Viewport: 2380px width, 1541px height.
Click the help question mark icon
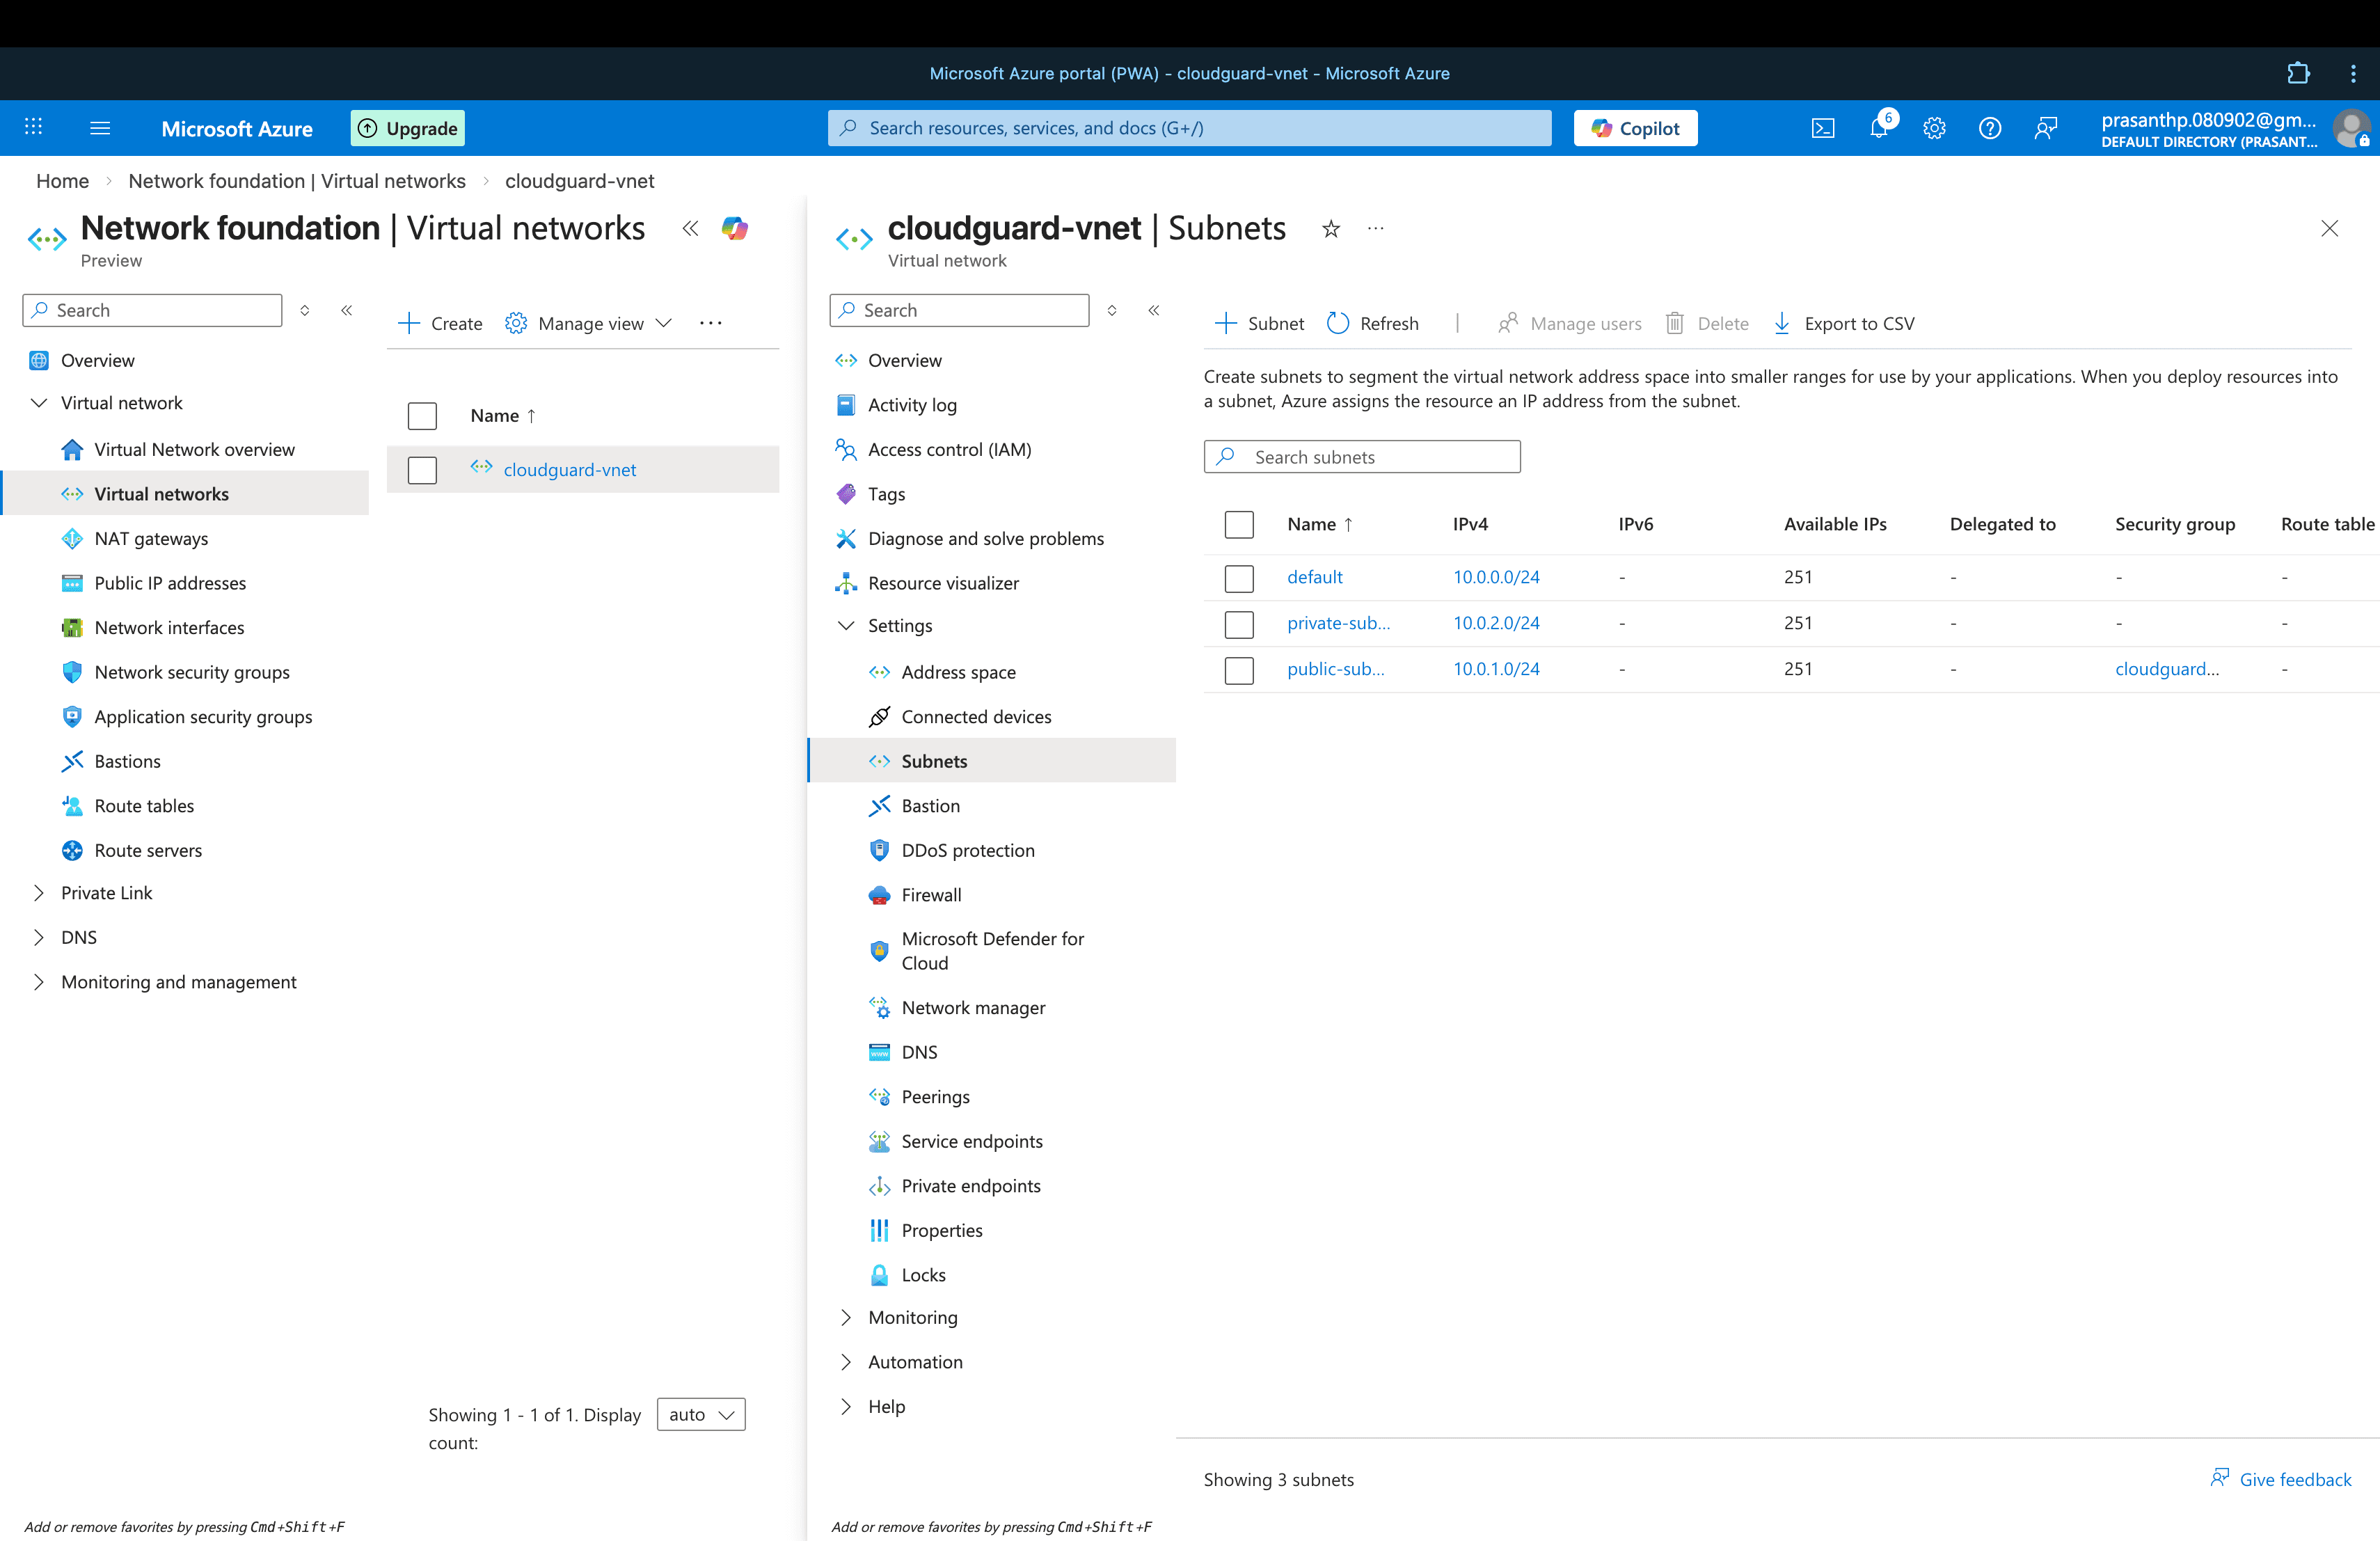pyautogui.click(x=1990, y=128)
